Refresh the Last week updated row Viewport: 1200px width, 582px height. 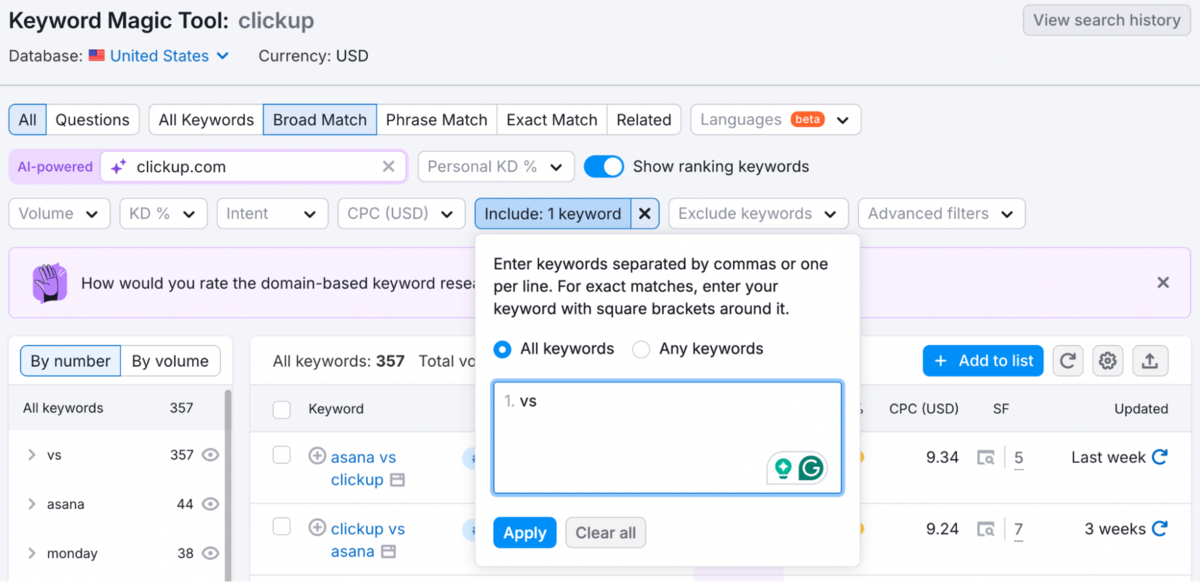click(1160, 457)
